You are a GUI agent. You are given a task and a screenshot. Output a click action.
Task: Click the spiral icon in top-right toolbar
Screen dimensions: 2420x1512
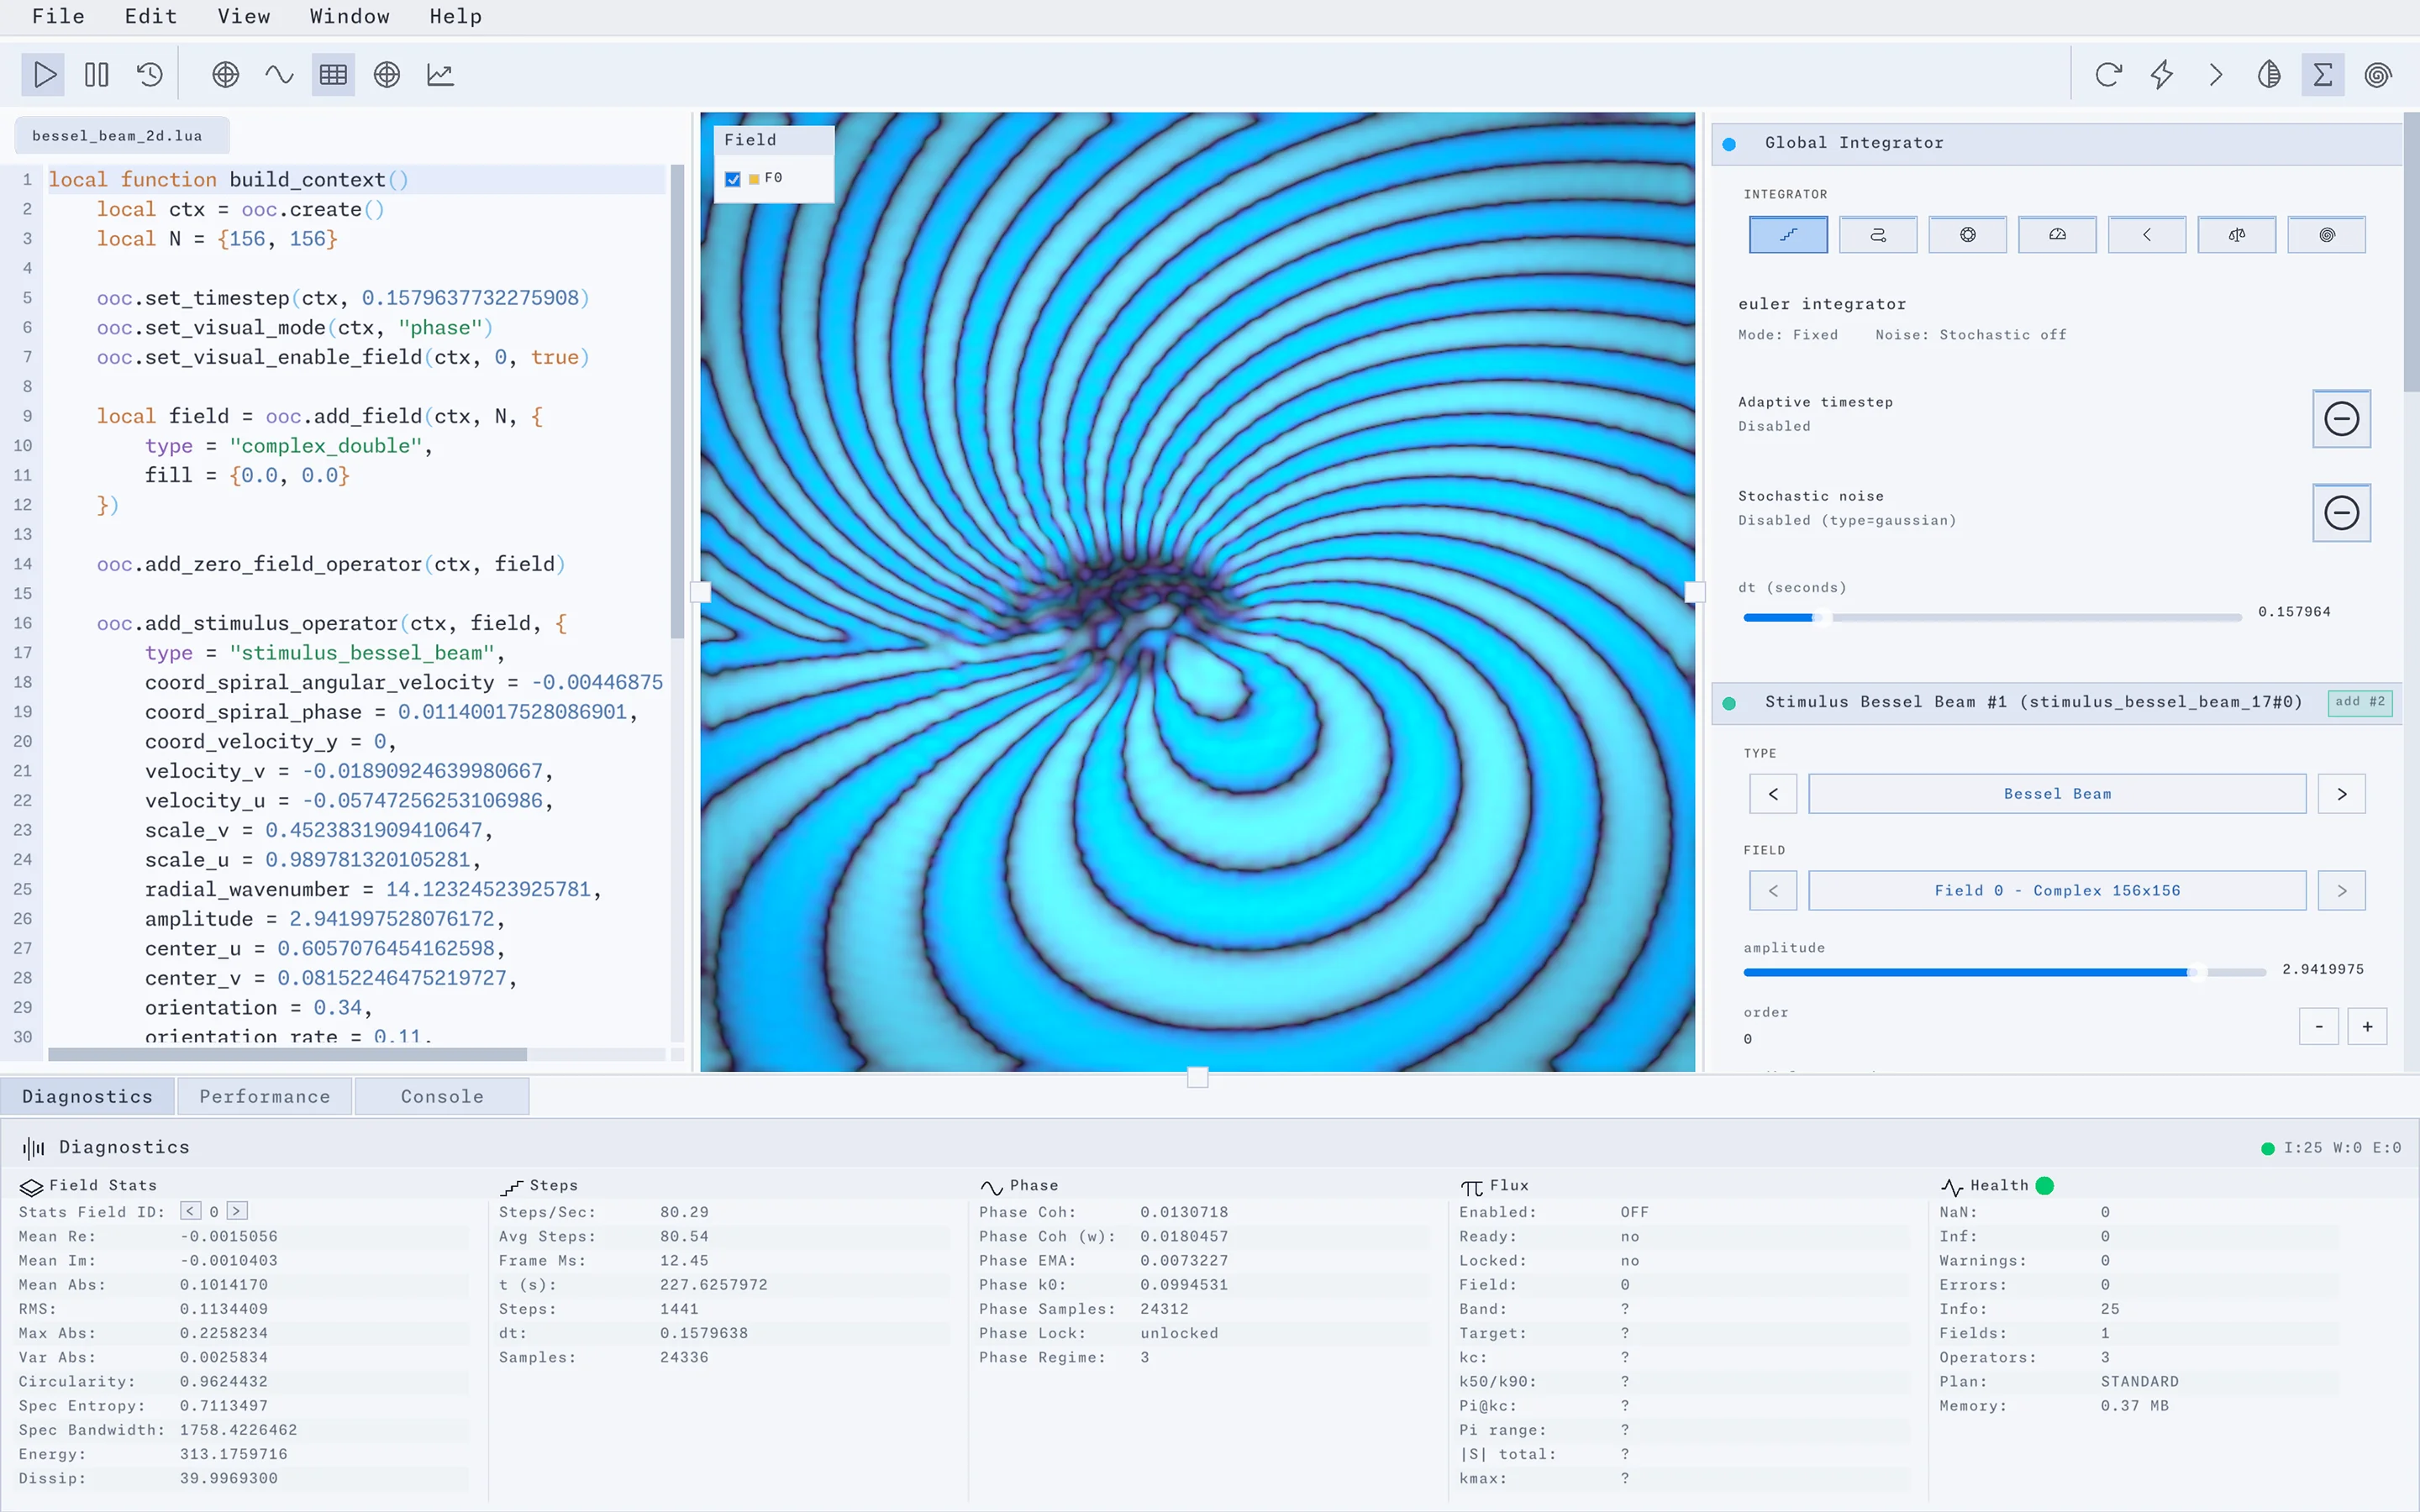pos(2378,74)
